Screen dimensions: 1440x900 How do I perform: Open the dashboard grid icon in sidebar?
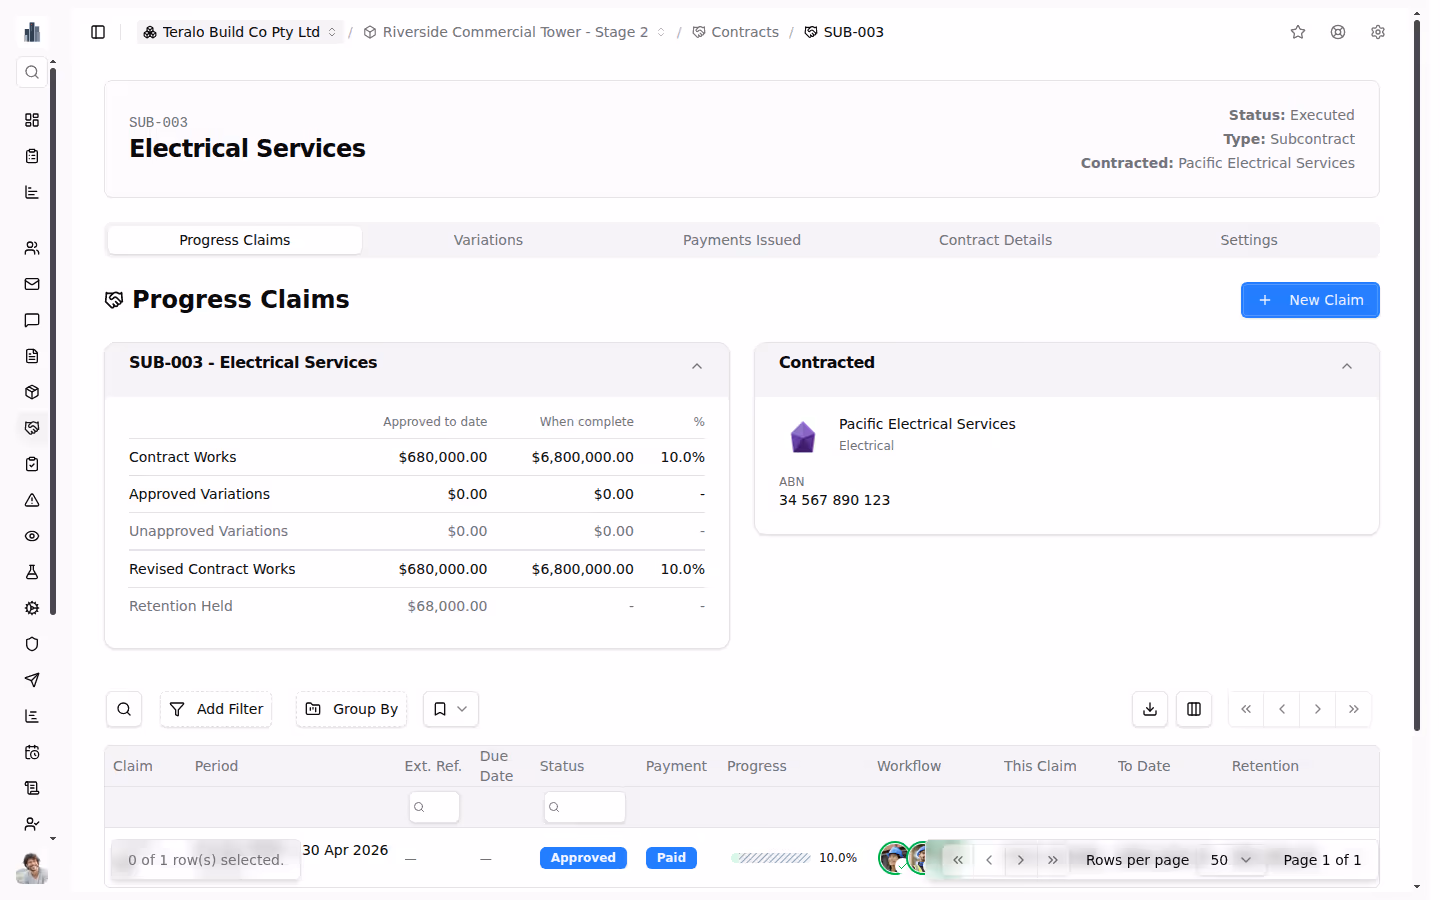pos(32,120)
